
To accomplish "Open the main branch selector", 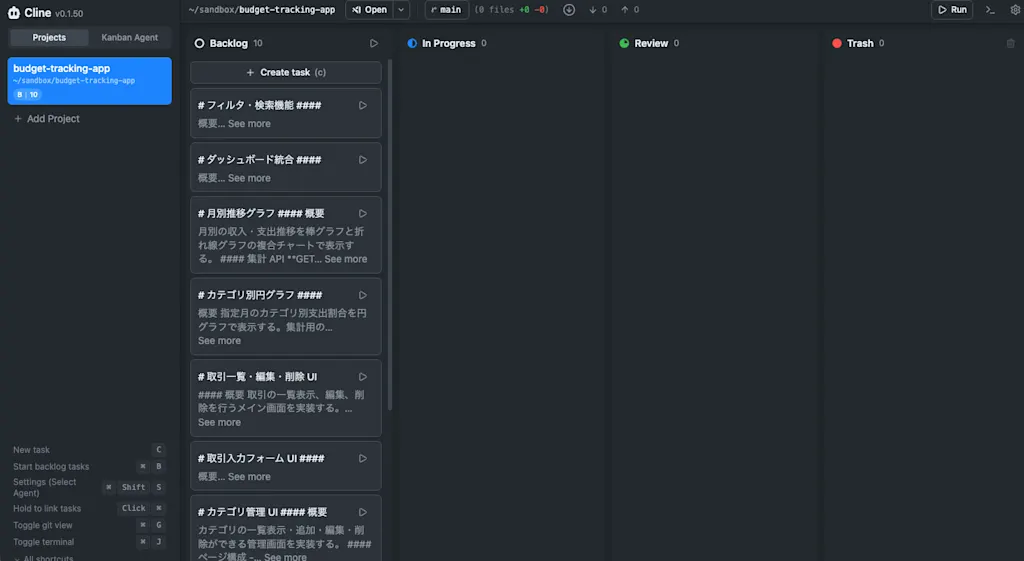I will [x=447, y=10].
